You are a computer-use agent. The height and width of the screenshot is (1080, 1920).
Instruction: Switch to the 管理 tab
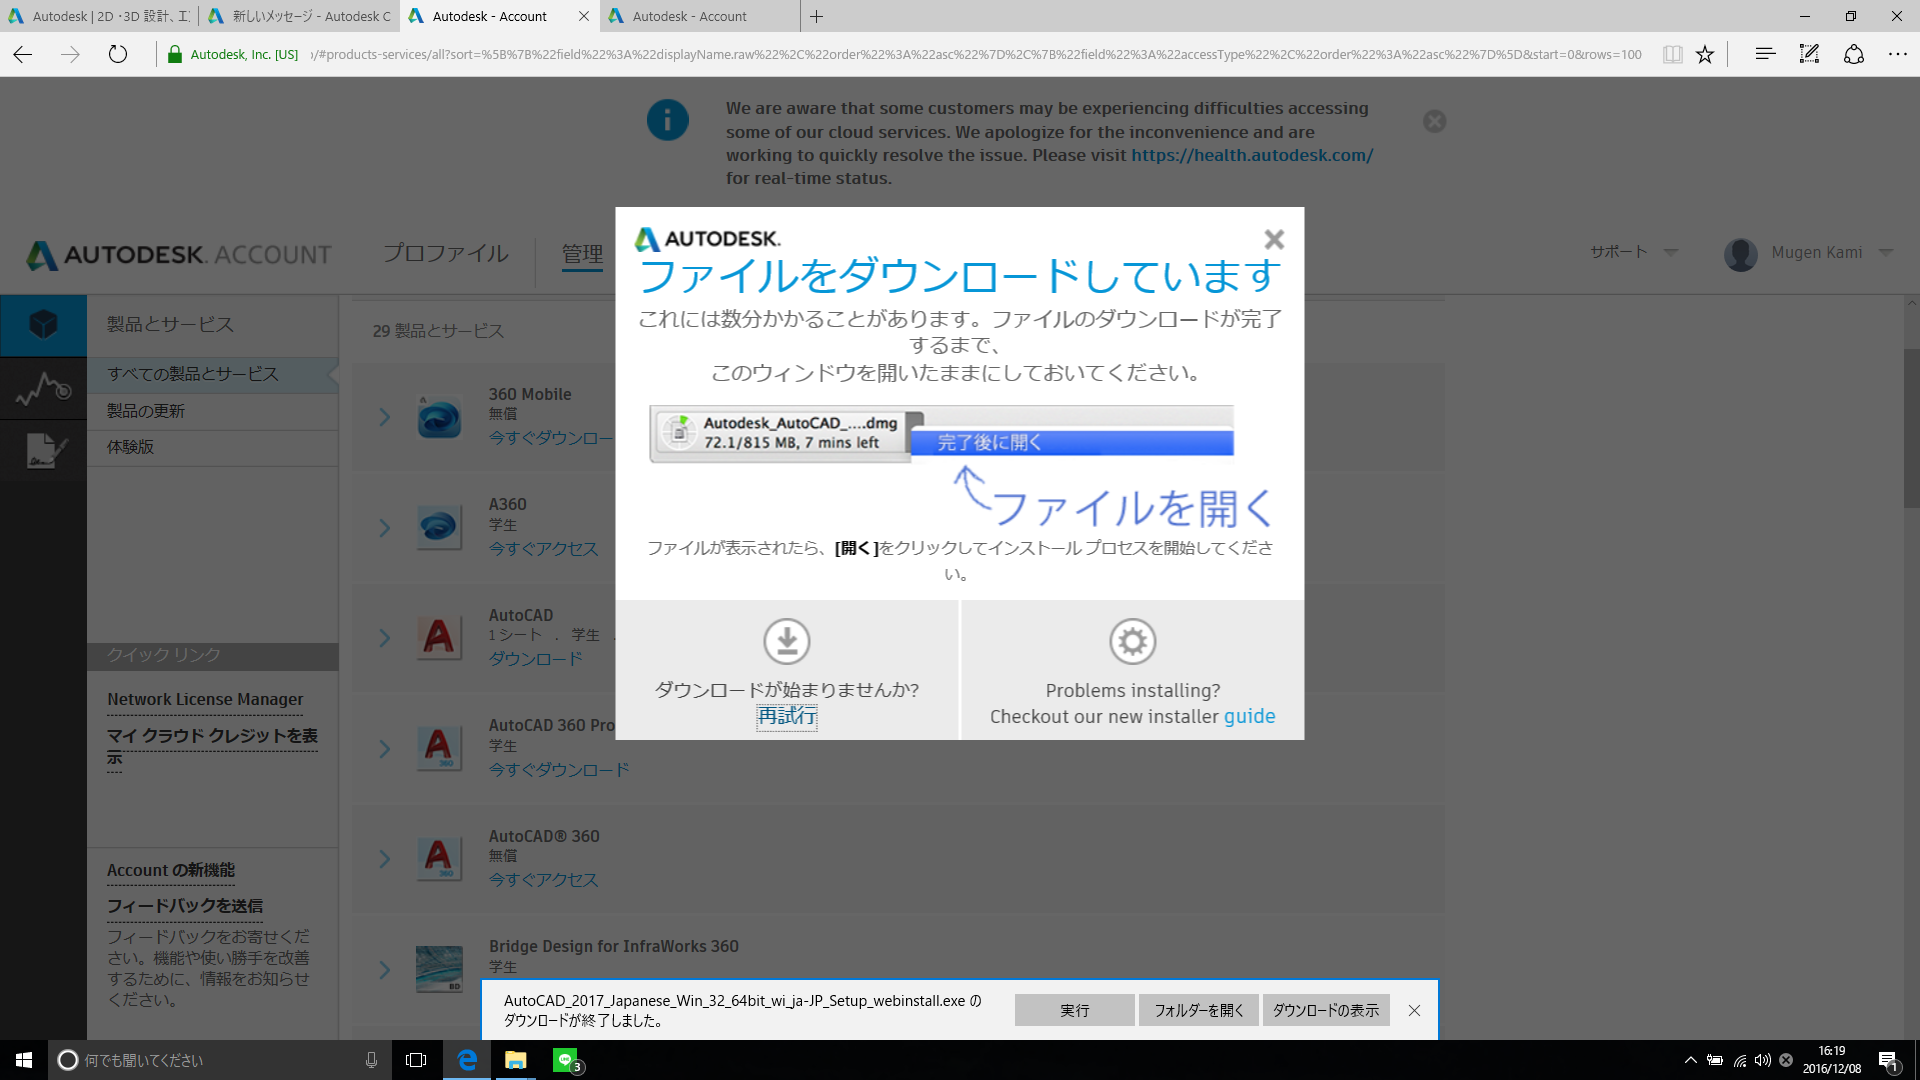(582, 255)
